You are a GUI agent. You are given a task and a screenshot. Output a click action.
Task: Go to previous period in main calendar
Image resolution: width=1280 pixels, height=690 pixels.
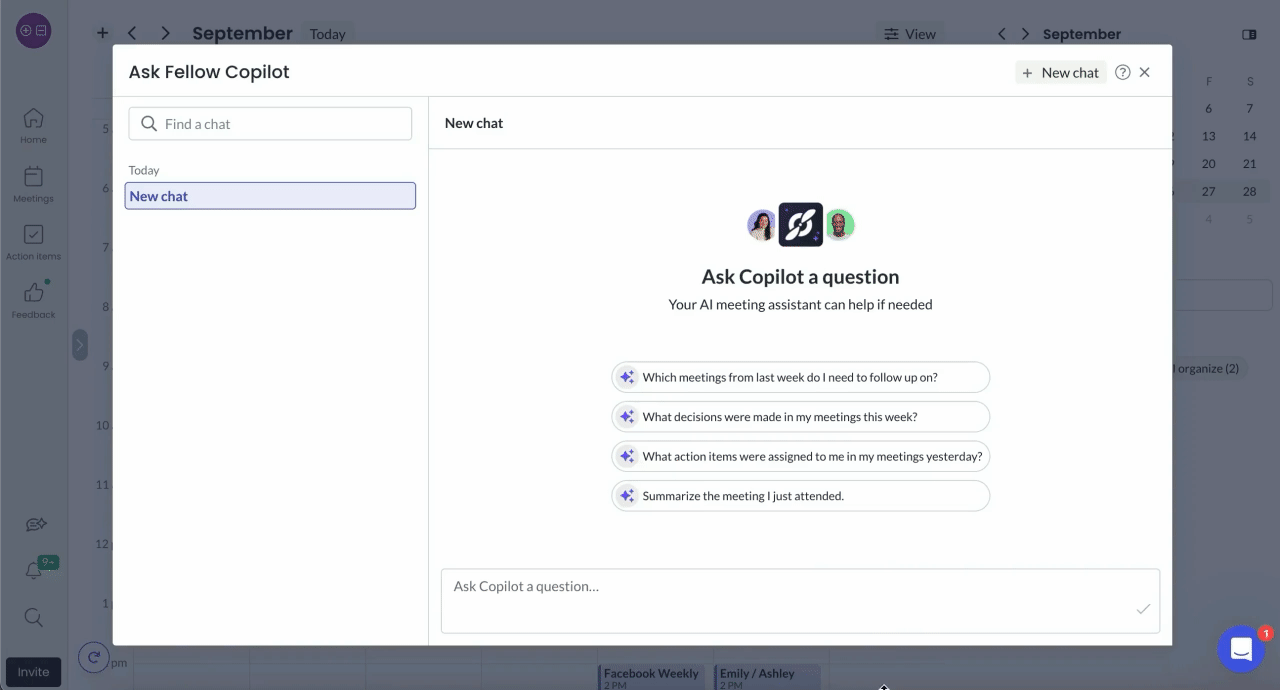click(x=132, y=33)
